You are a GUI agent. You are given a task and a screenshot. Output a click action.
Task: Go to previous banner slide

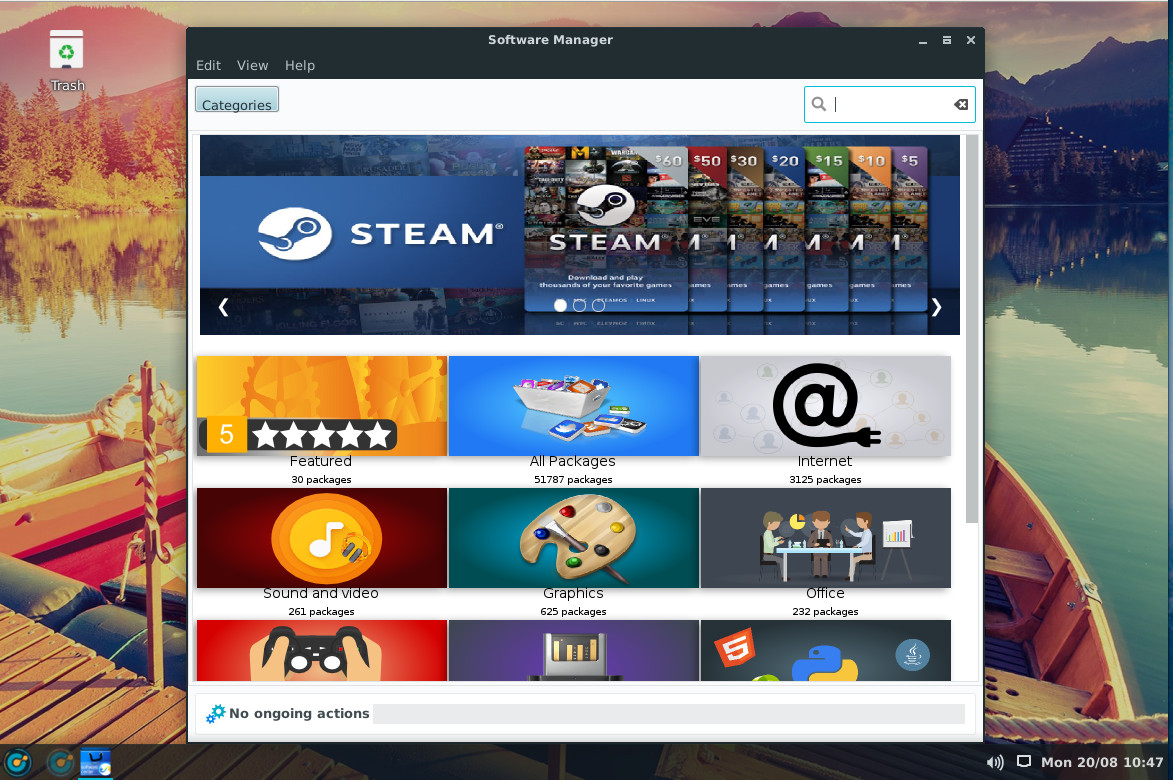click(223, 307)
